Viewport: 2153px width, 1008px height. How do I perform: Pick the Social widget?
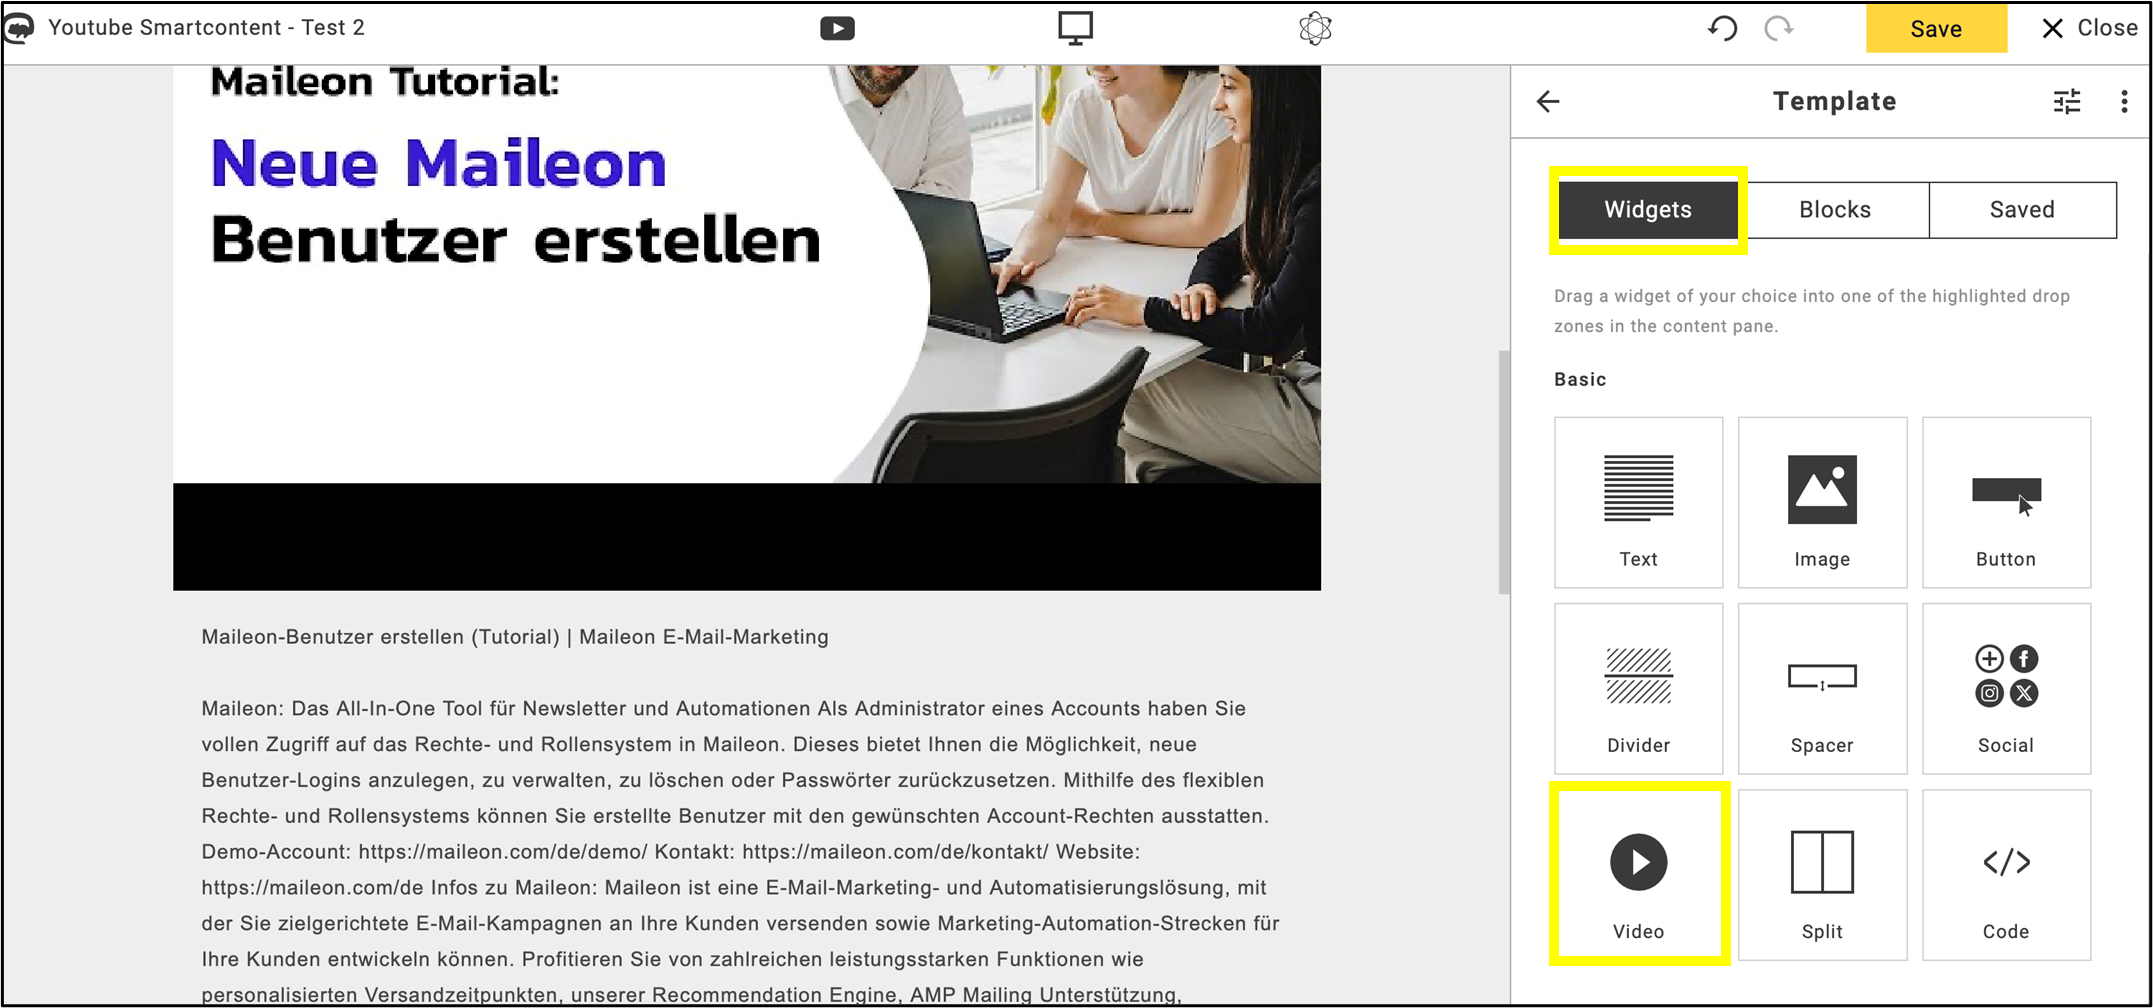pos(2006,688)
